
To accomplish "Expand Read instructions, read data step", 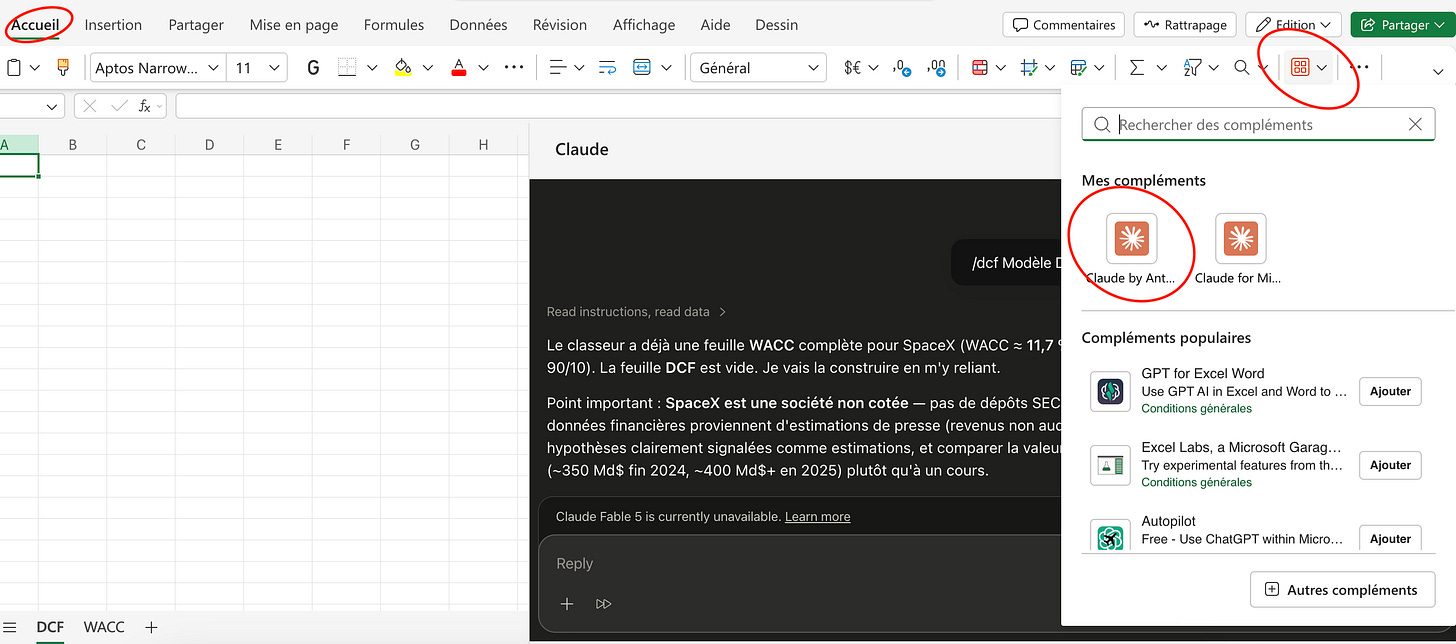I will (637, 312).
